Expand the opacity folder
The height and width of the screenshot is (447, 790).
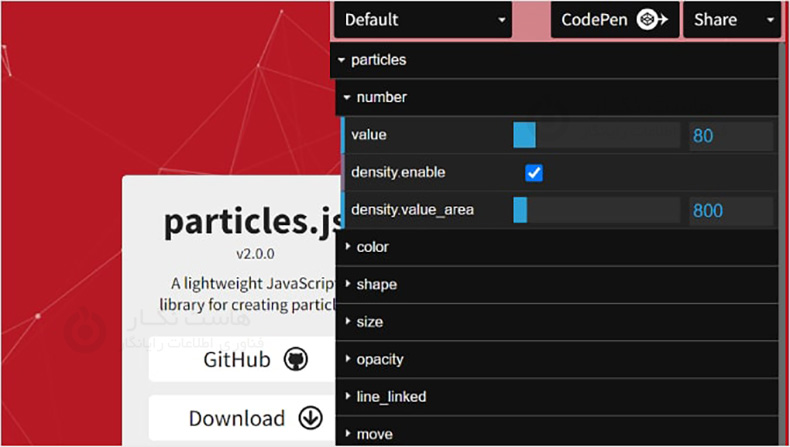pos(379,359)
